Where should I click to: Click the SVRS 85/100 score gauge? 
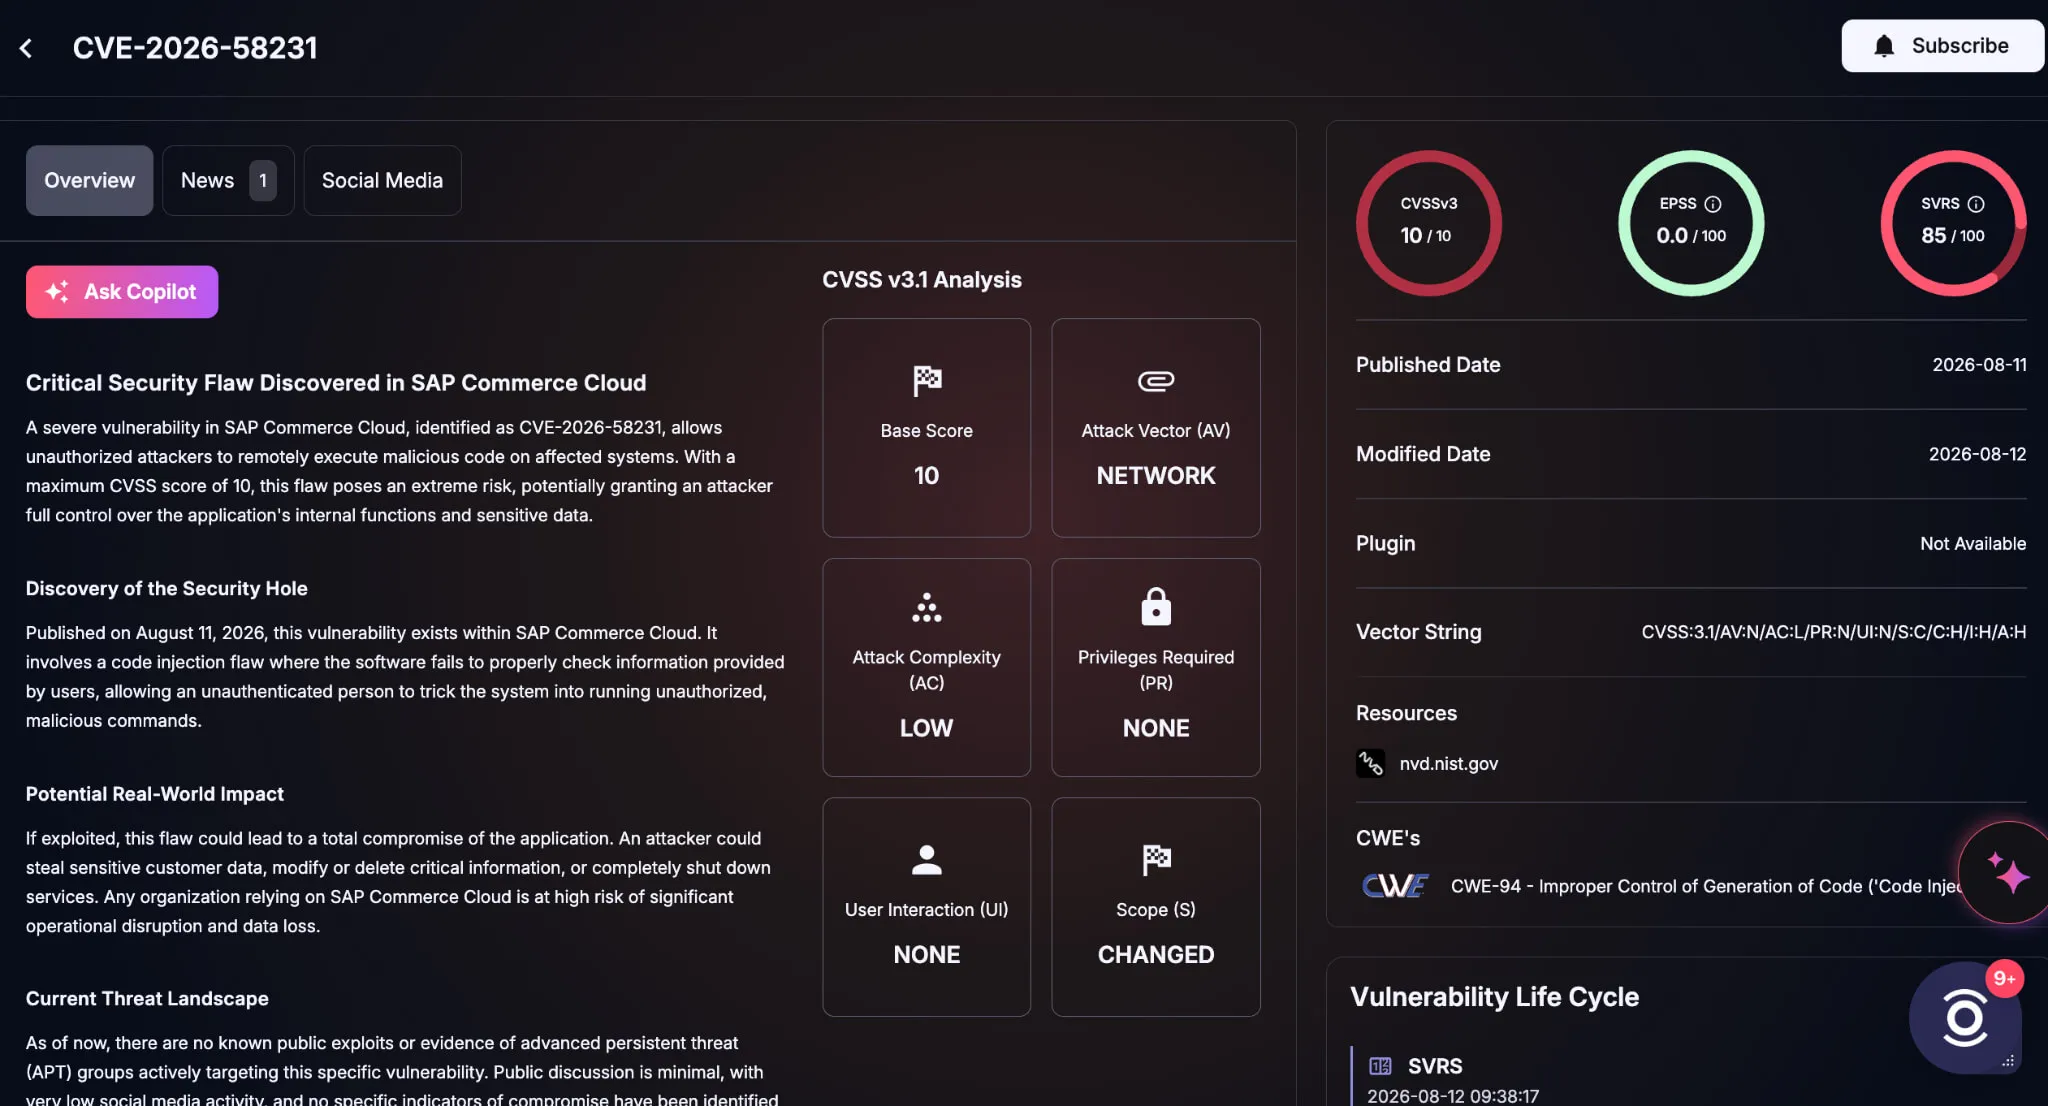pos(1953,223)
